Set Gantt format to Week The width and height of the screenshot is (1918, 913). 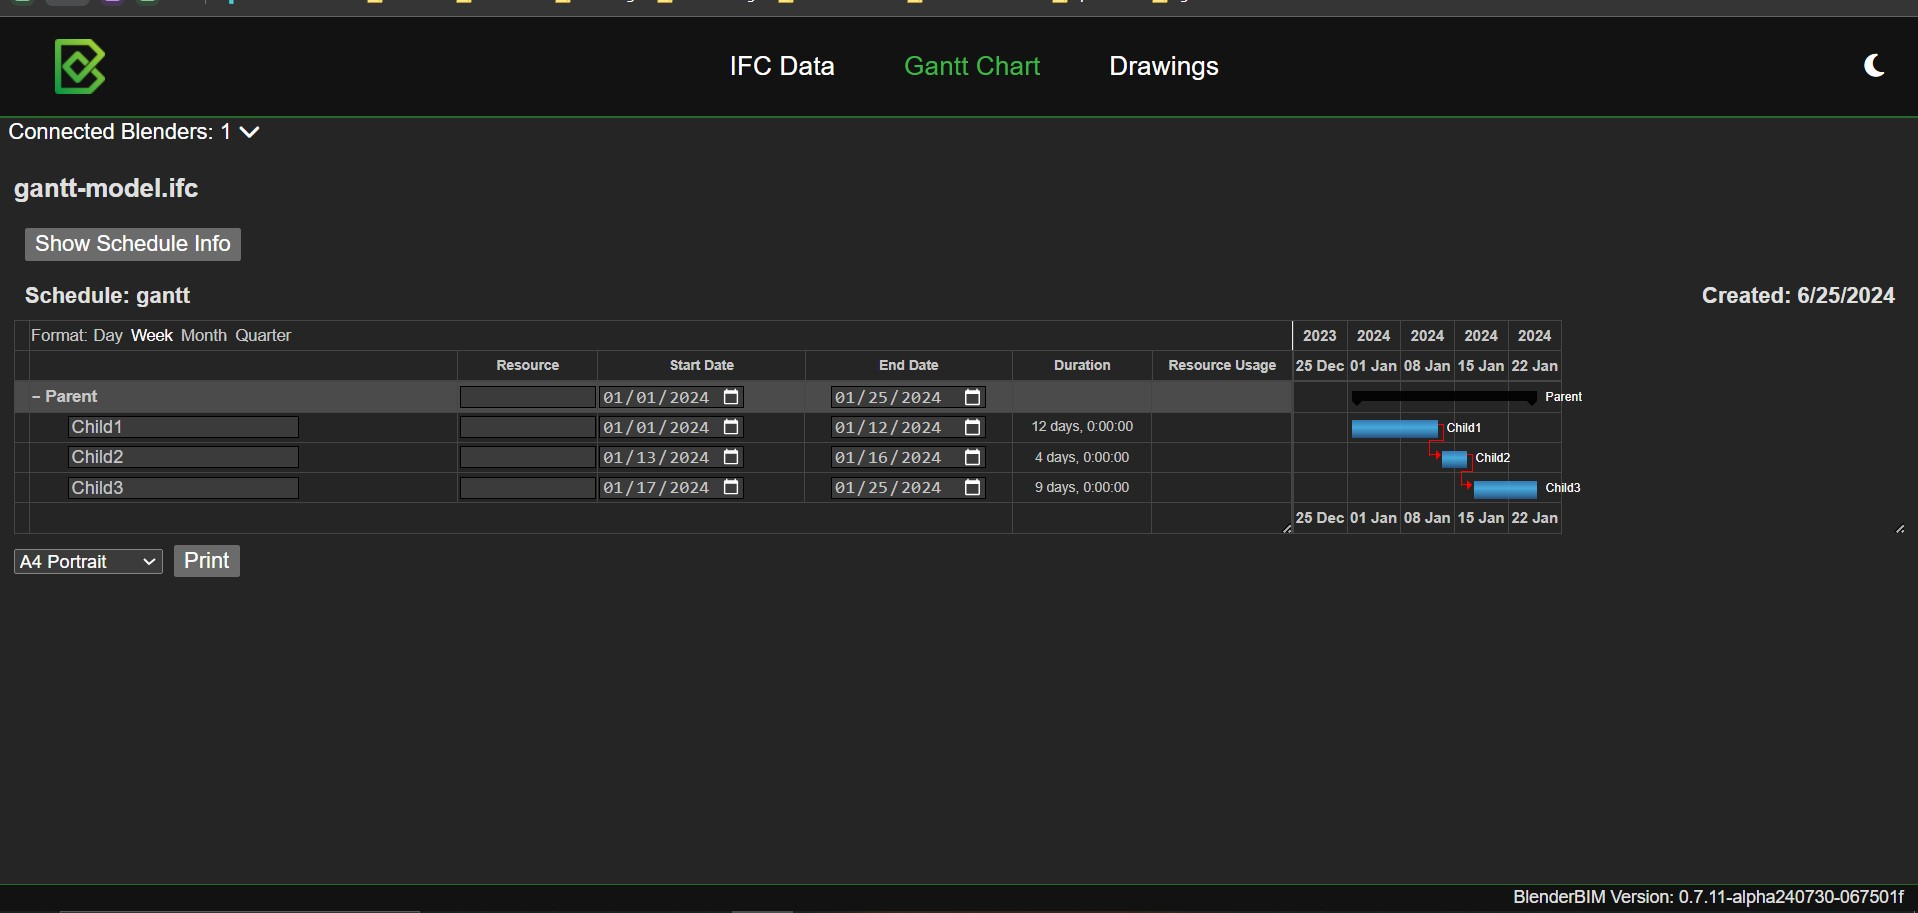[152, 335]
